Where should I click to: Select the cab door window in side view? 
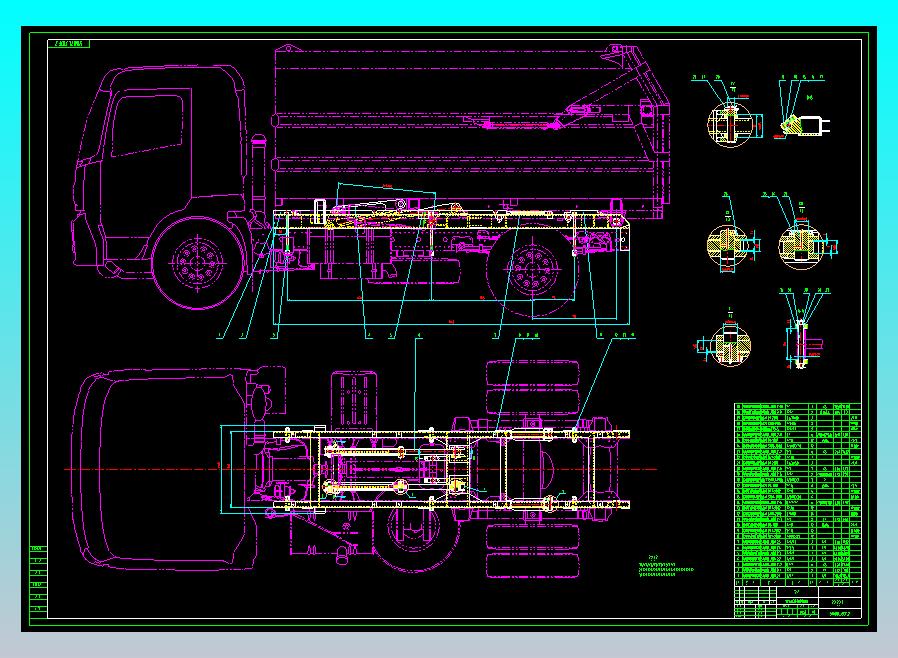(147, 125)
